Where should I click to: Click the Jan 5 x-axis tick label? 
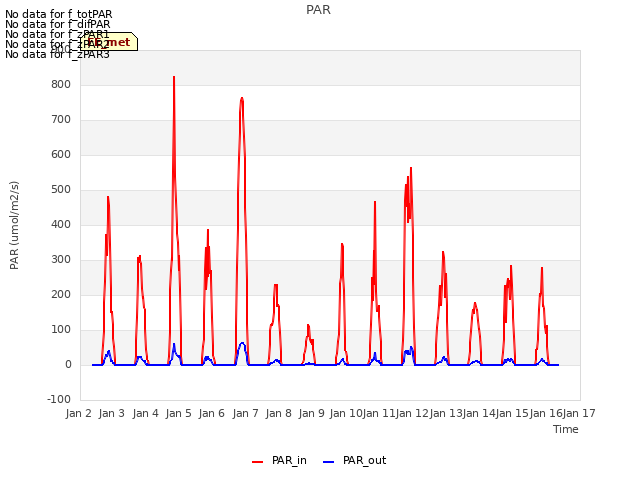(x=178, y=413)
